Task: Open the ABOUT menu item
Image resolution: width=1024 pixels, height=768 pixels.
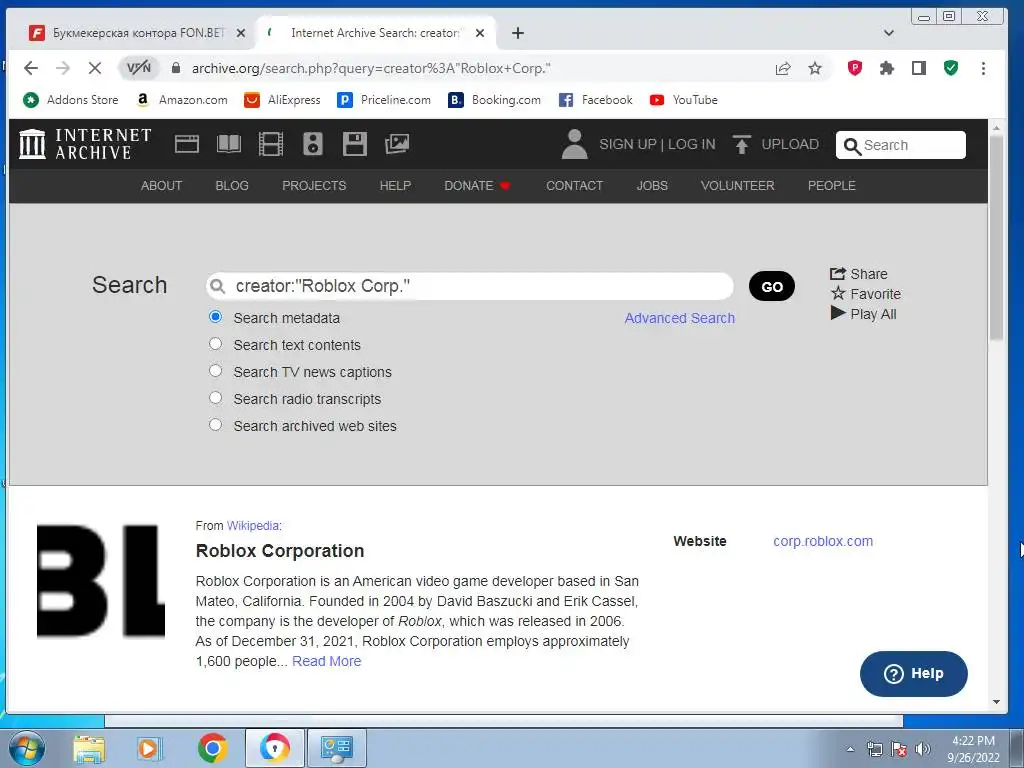Action: click(161, 185)
